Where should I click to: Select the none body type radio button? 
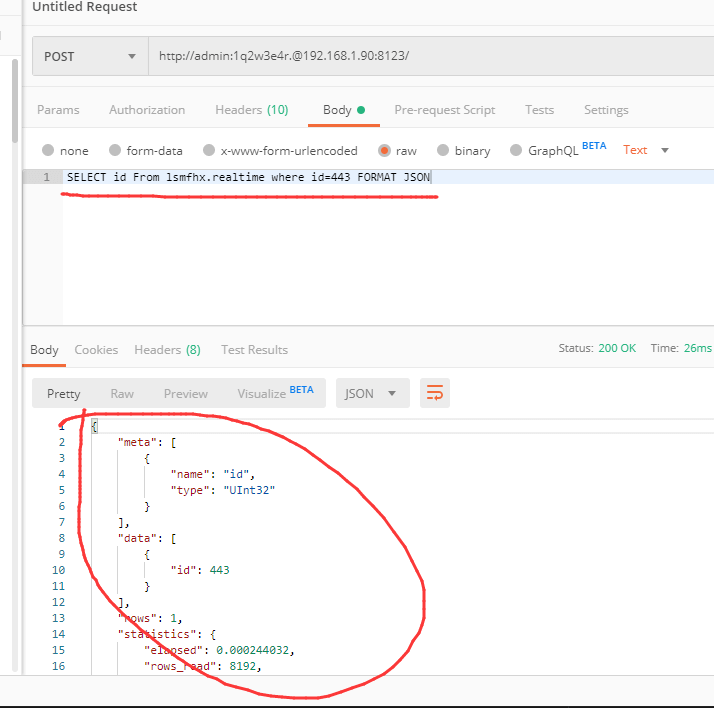pyautogui.click(x=49, y=151)
